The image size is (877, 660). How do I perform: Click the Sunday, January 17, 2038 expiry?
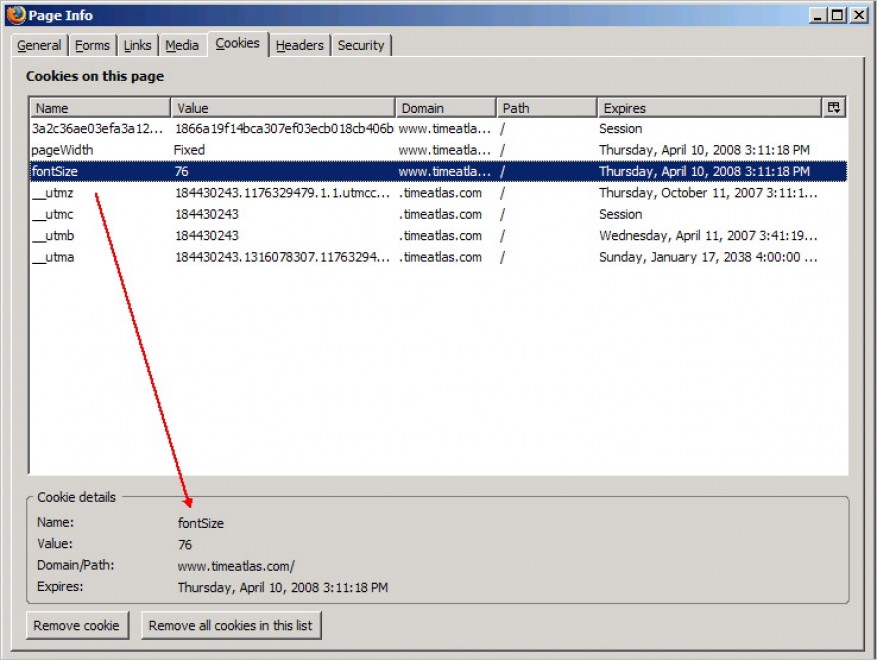click(x=708, y=257)
